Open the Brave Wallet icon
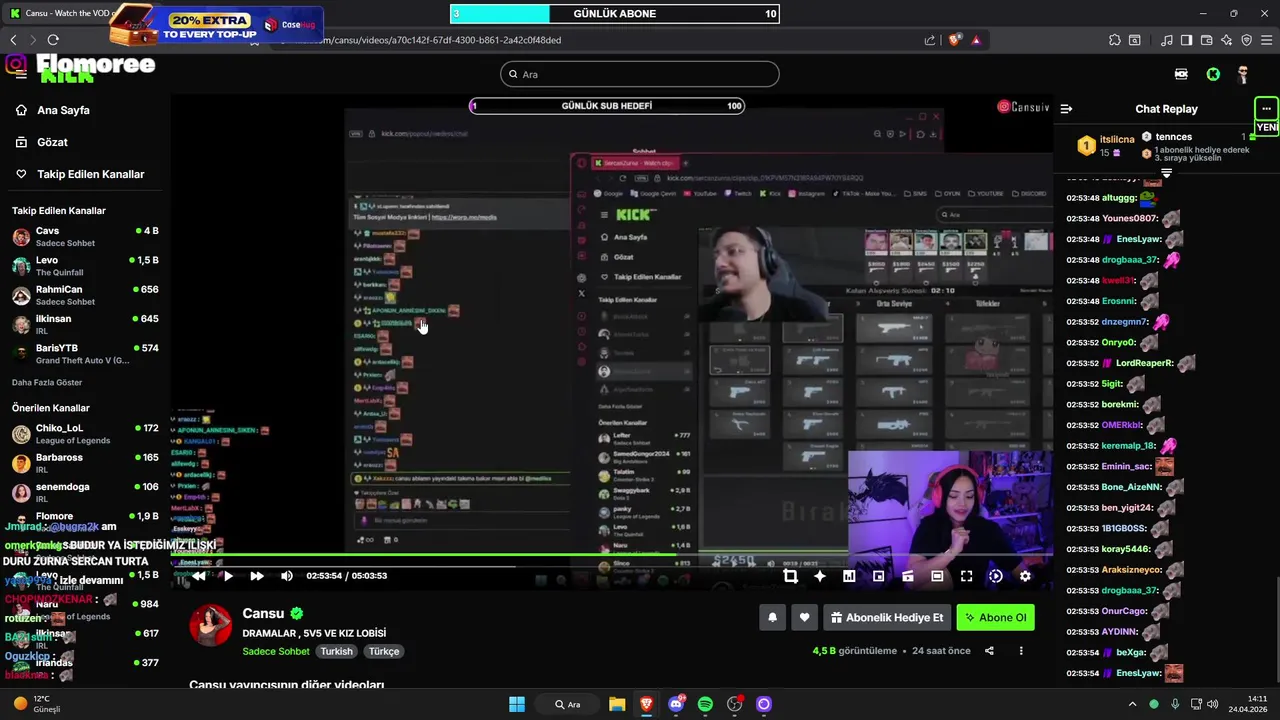The image size is (1280, 720). [x=1206, y=40]
